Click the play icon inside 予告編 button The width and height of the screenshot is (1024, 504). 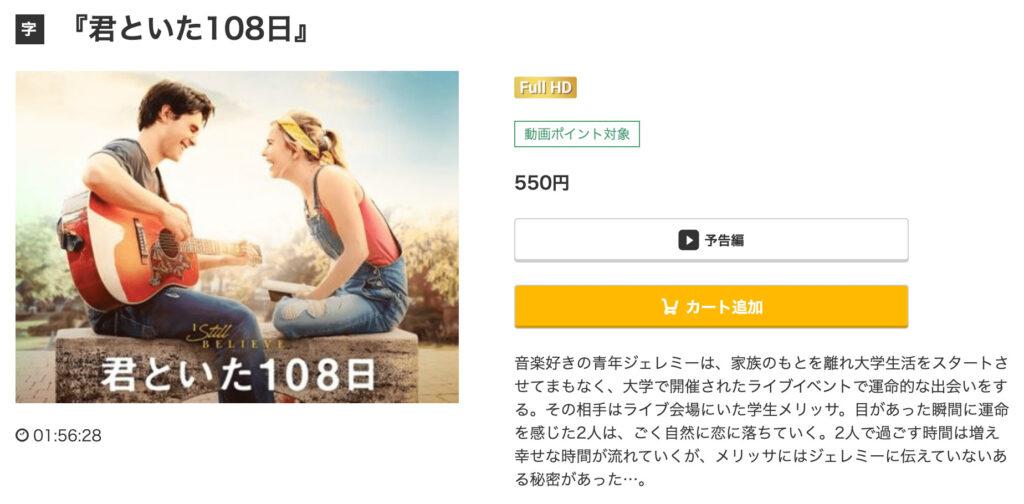pos(688,240)
